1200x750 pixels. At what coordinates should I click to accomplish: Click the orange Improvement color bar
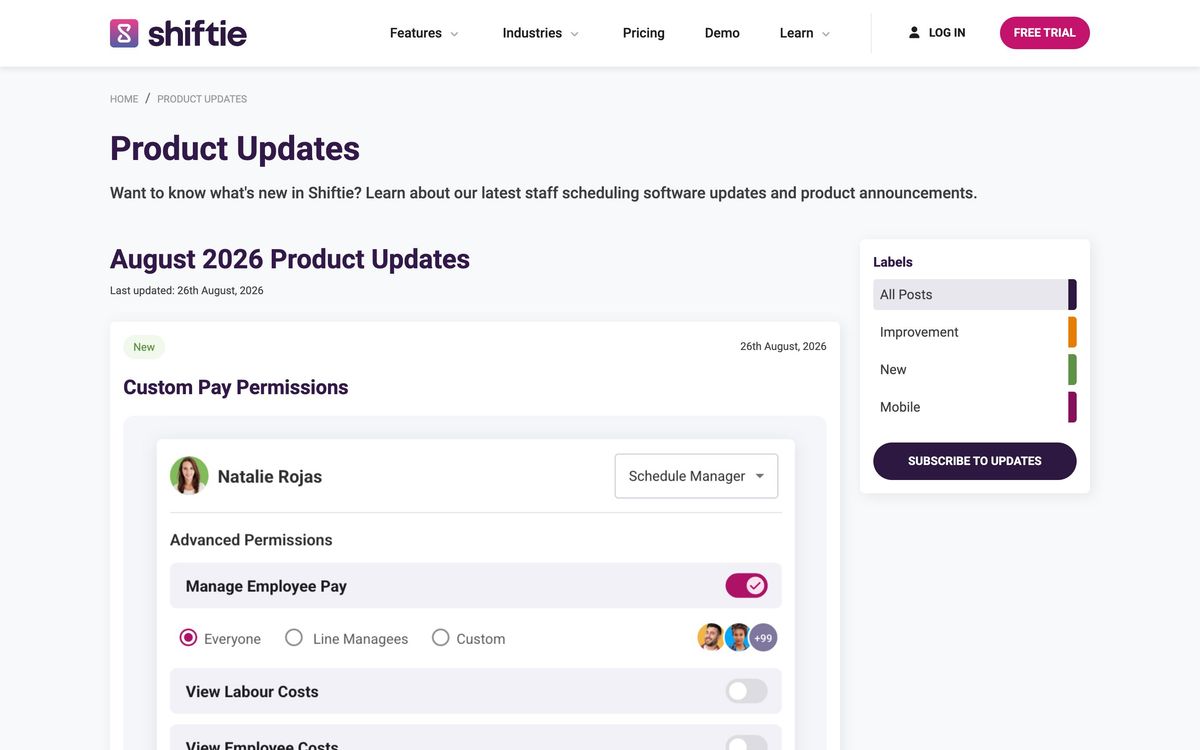click(x=1072, y=332)
